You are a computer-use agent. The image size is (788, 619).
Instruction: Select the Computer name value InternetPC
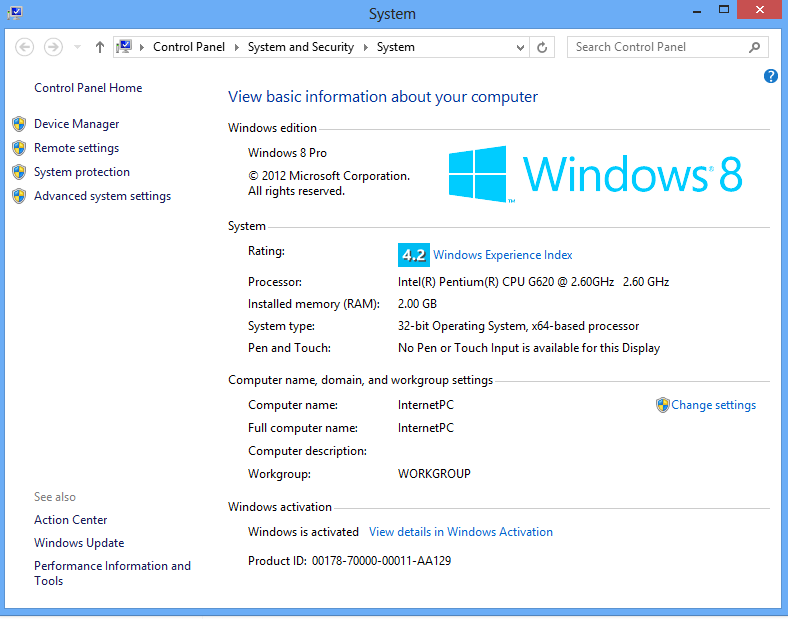(x=426, y=405)
